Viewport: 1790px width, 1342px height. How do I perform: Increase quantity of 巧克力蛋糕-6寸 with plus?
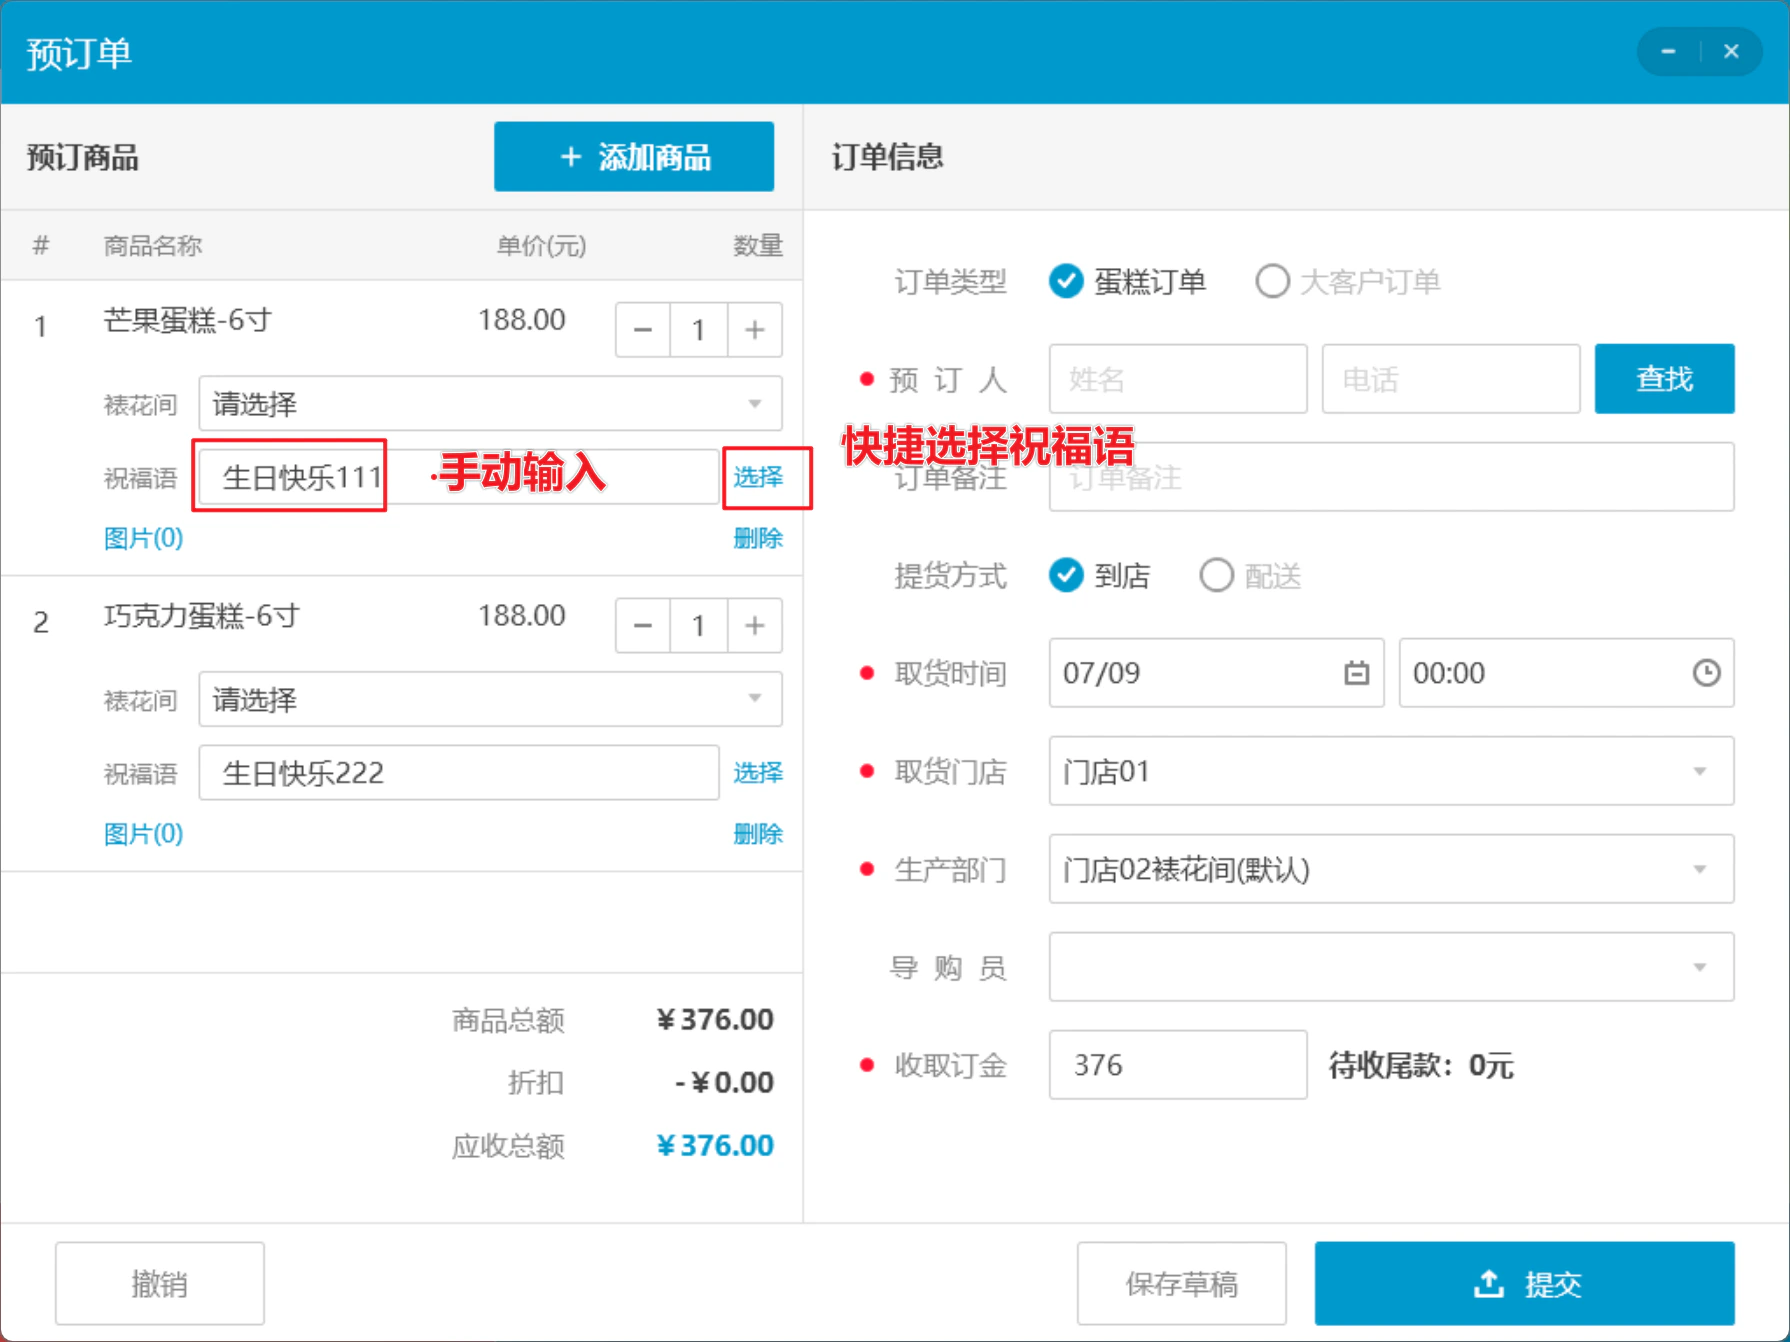point(755,625)
